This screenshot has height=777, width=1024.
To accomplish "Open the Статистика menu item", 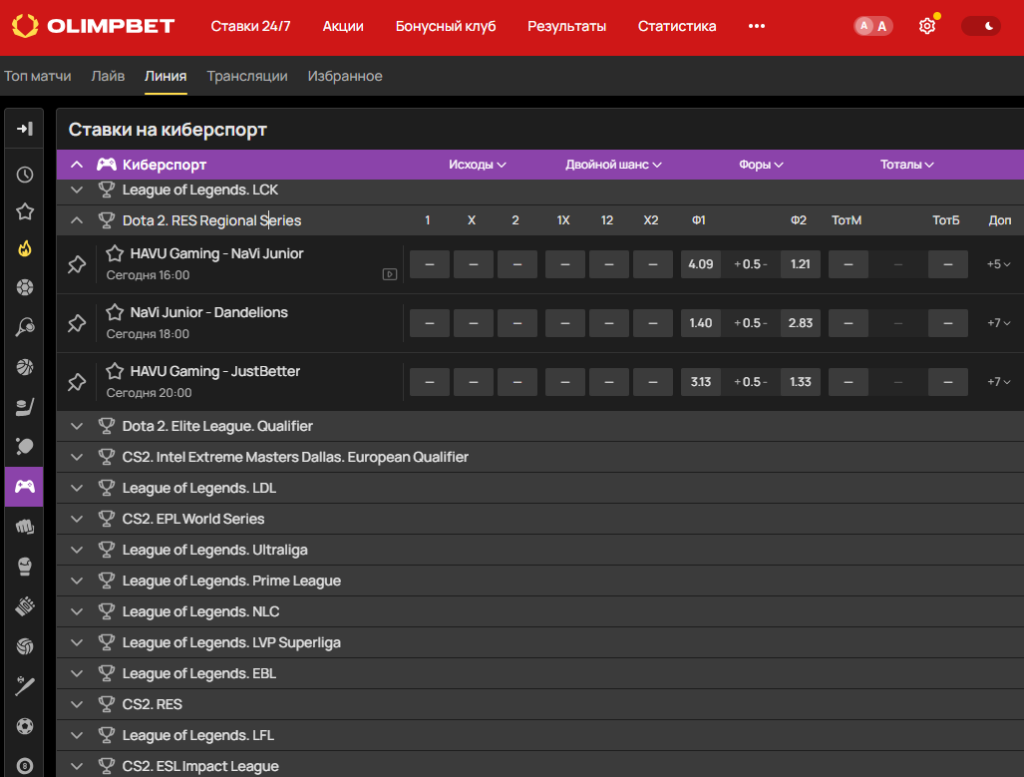I will click(677, 26).
